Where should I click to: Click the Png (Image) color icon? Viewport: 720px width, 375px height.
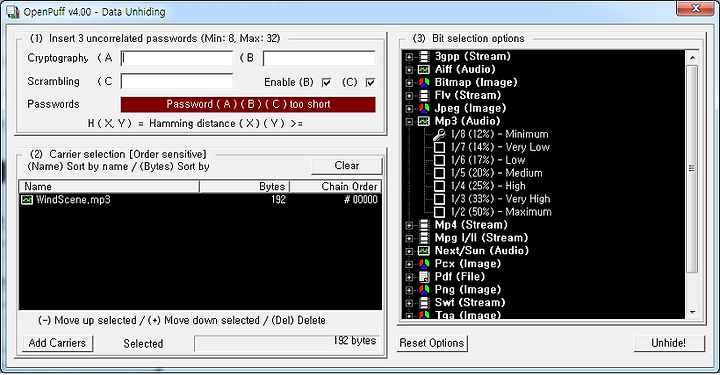[x=424, y=290]
